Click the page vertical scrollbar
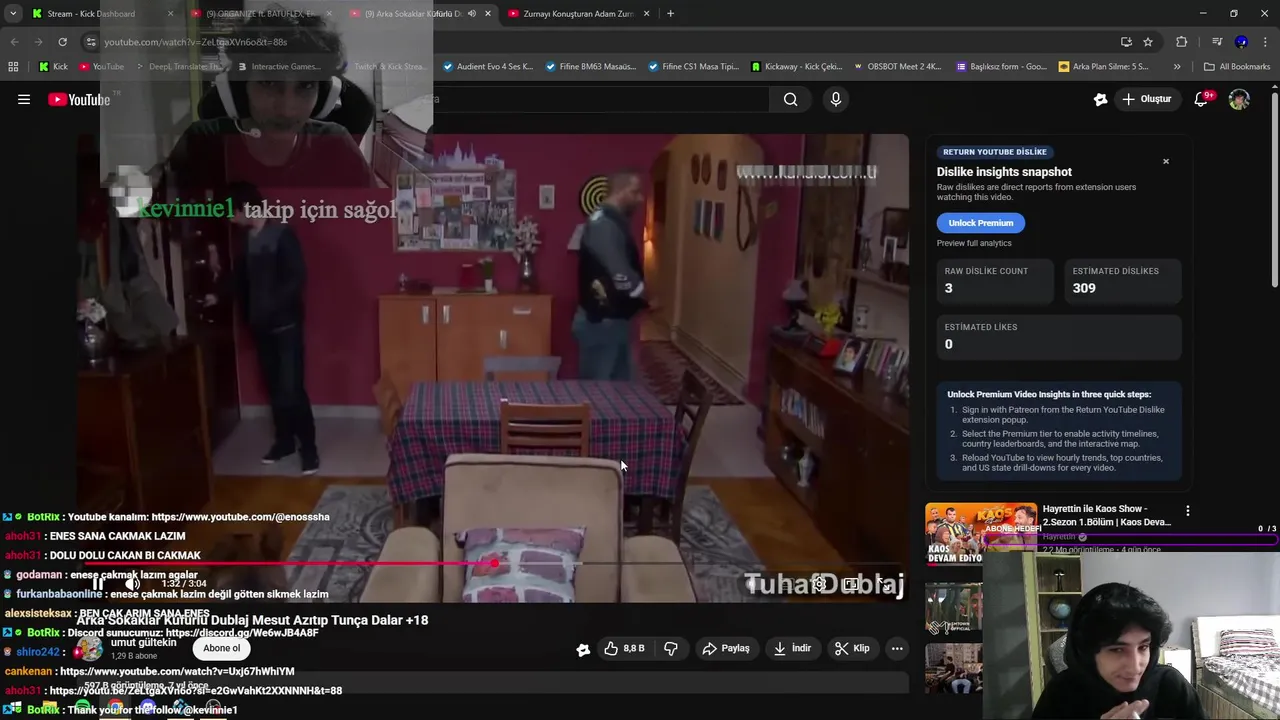 (x=1274, y=190)
